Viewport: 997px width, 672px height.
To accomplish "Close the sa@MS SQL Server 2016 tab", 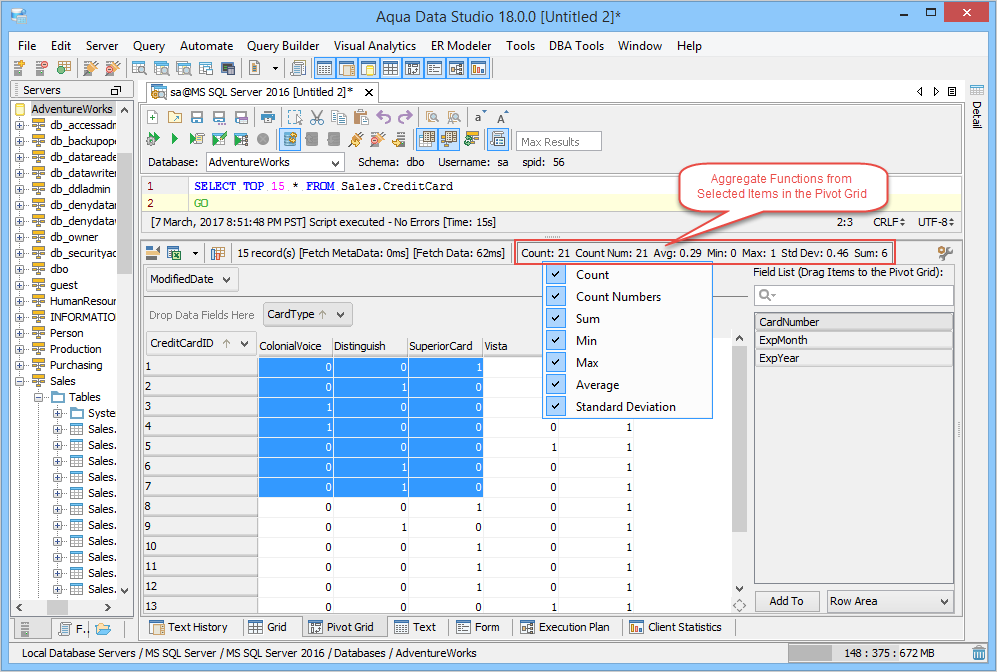I will (369, 92).
